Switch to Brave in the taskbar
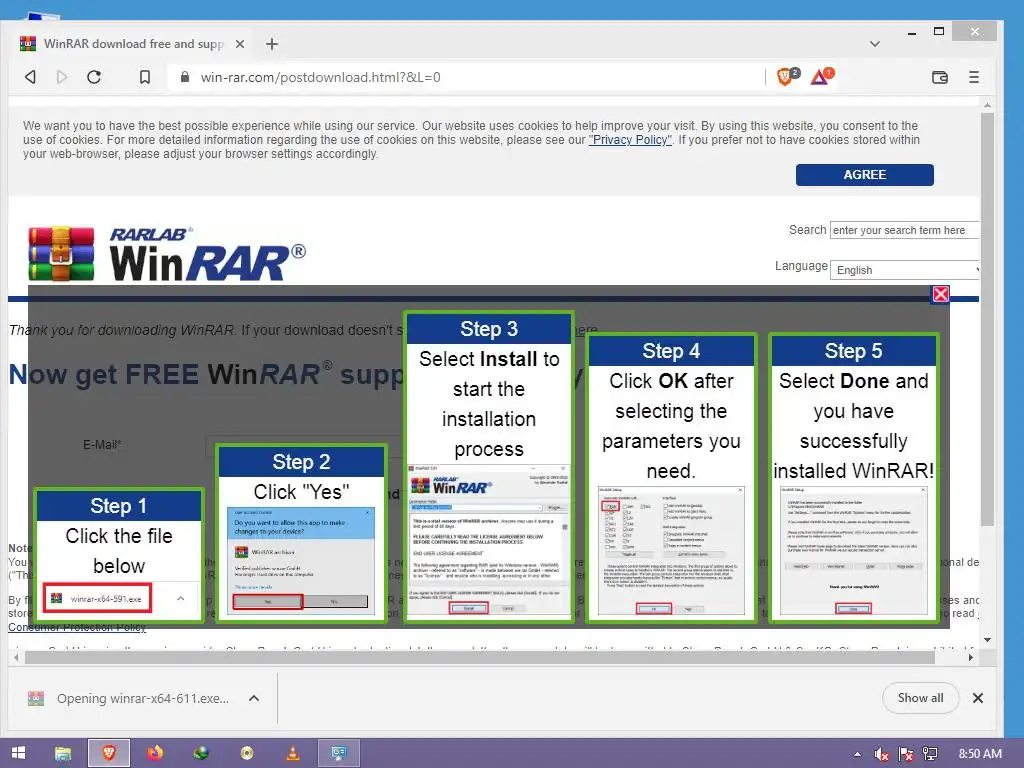 109,753
